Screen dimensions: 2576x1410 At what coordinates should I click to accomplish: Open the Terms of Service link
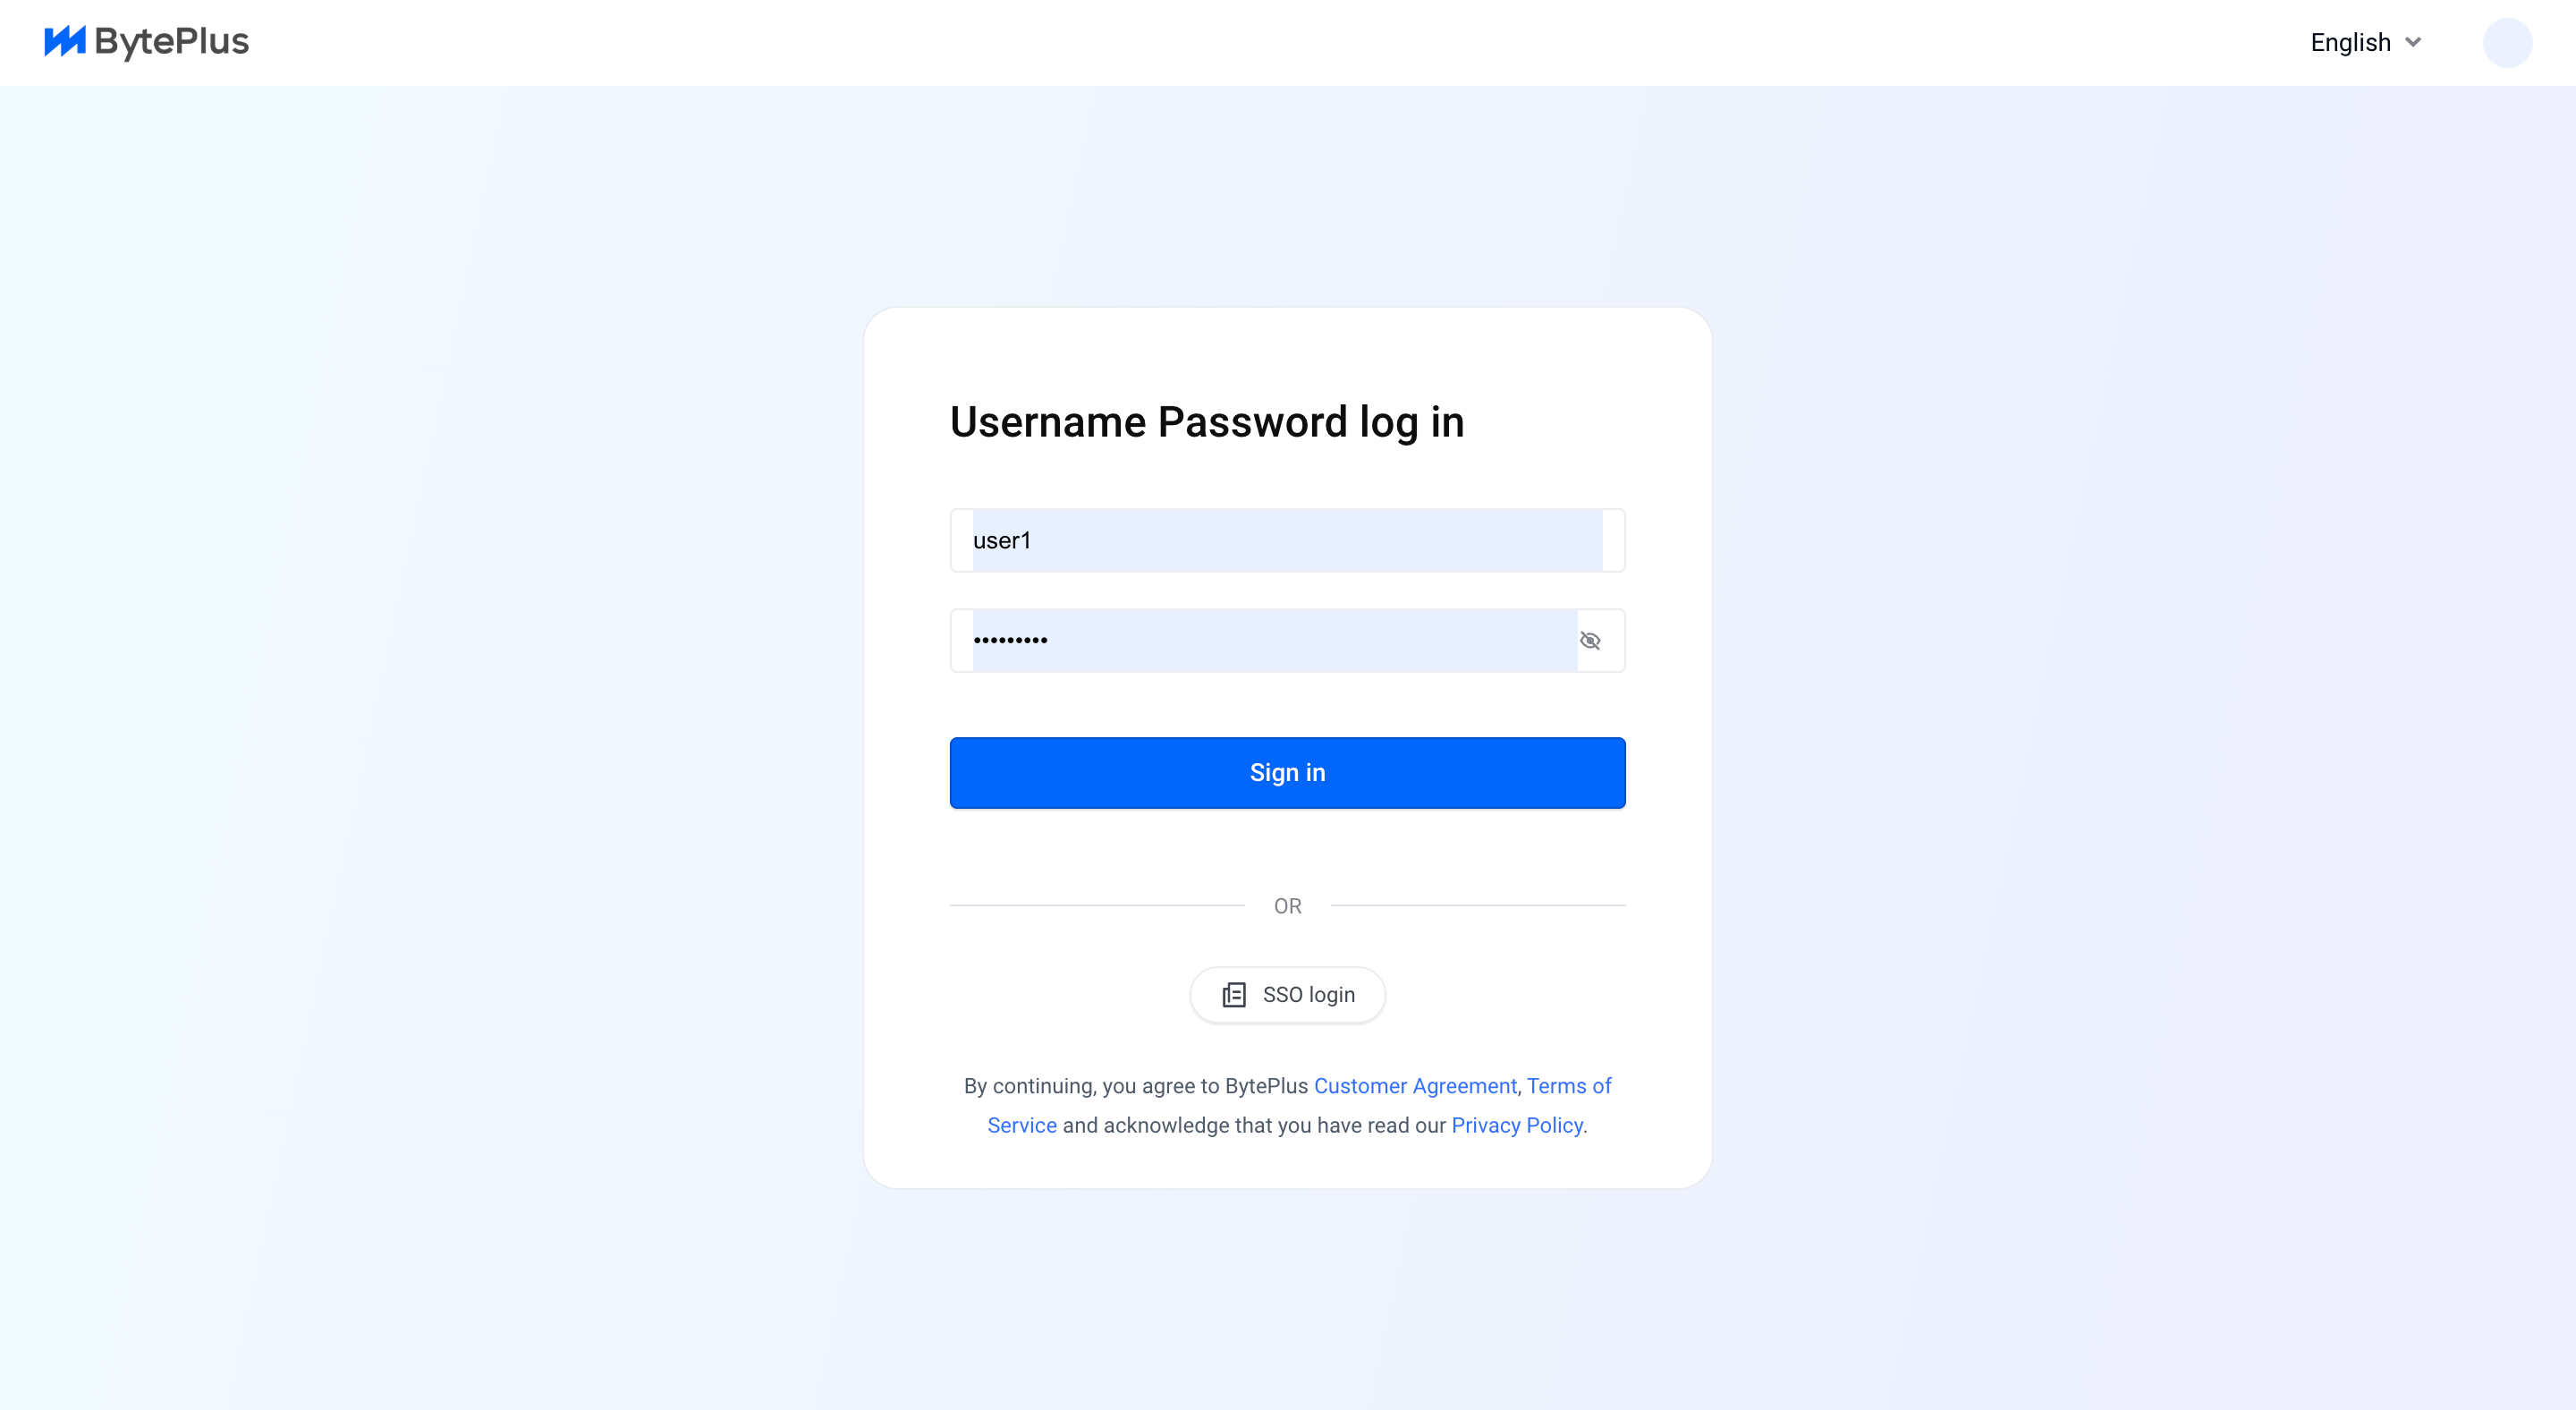[1568, 1086]
